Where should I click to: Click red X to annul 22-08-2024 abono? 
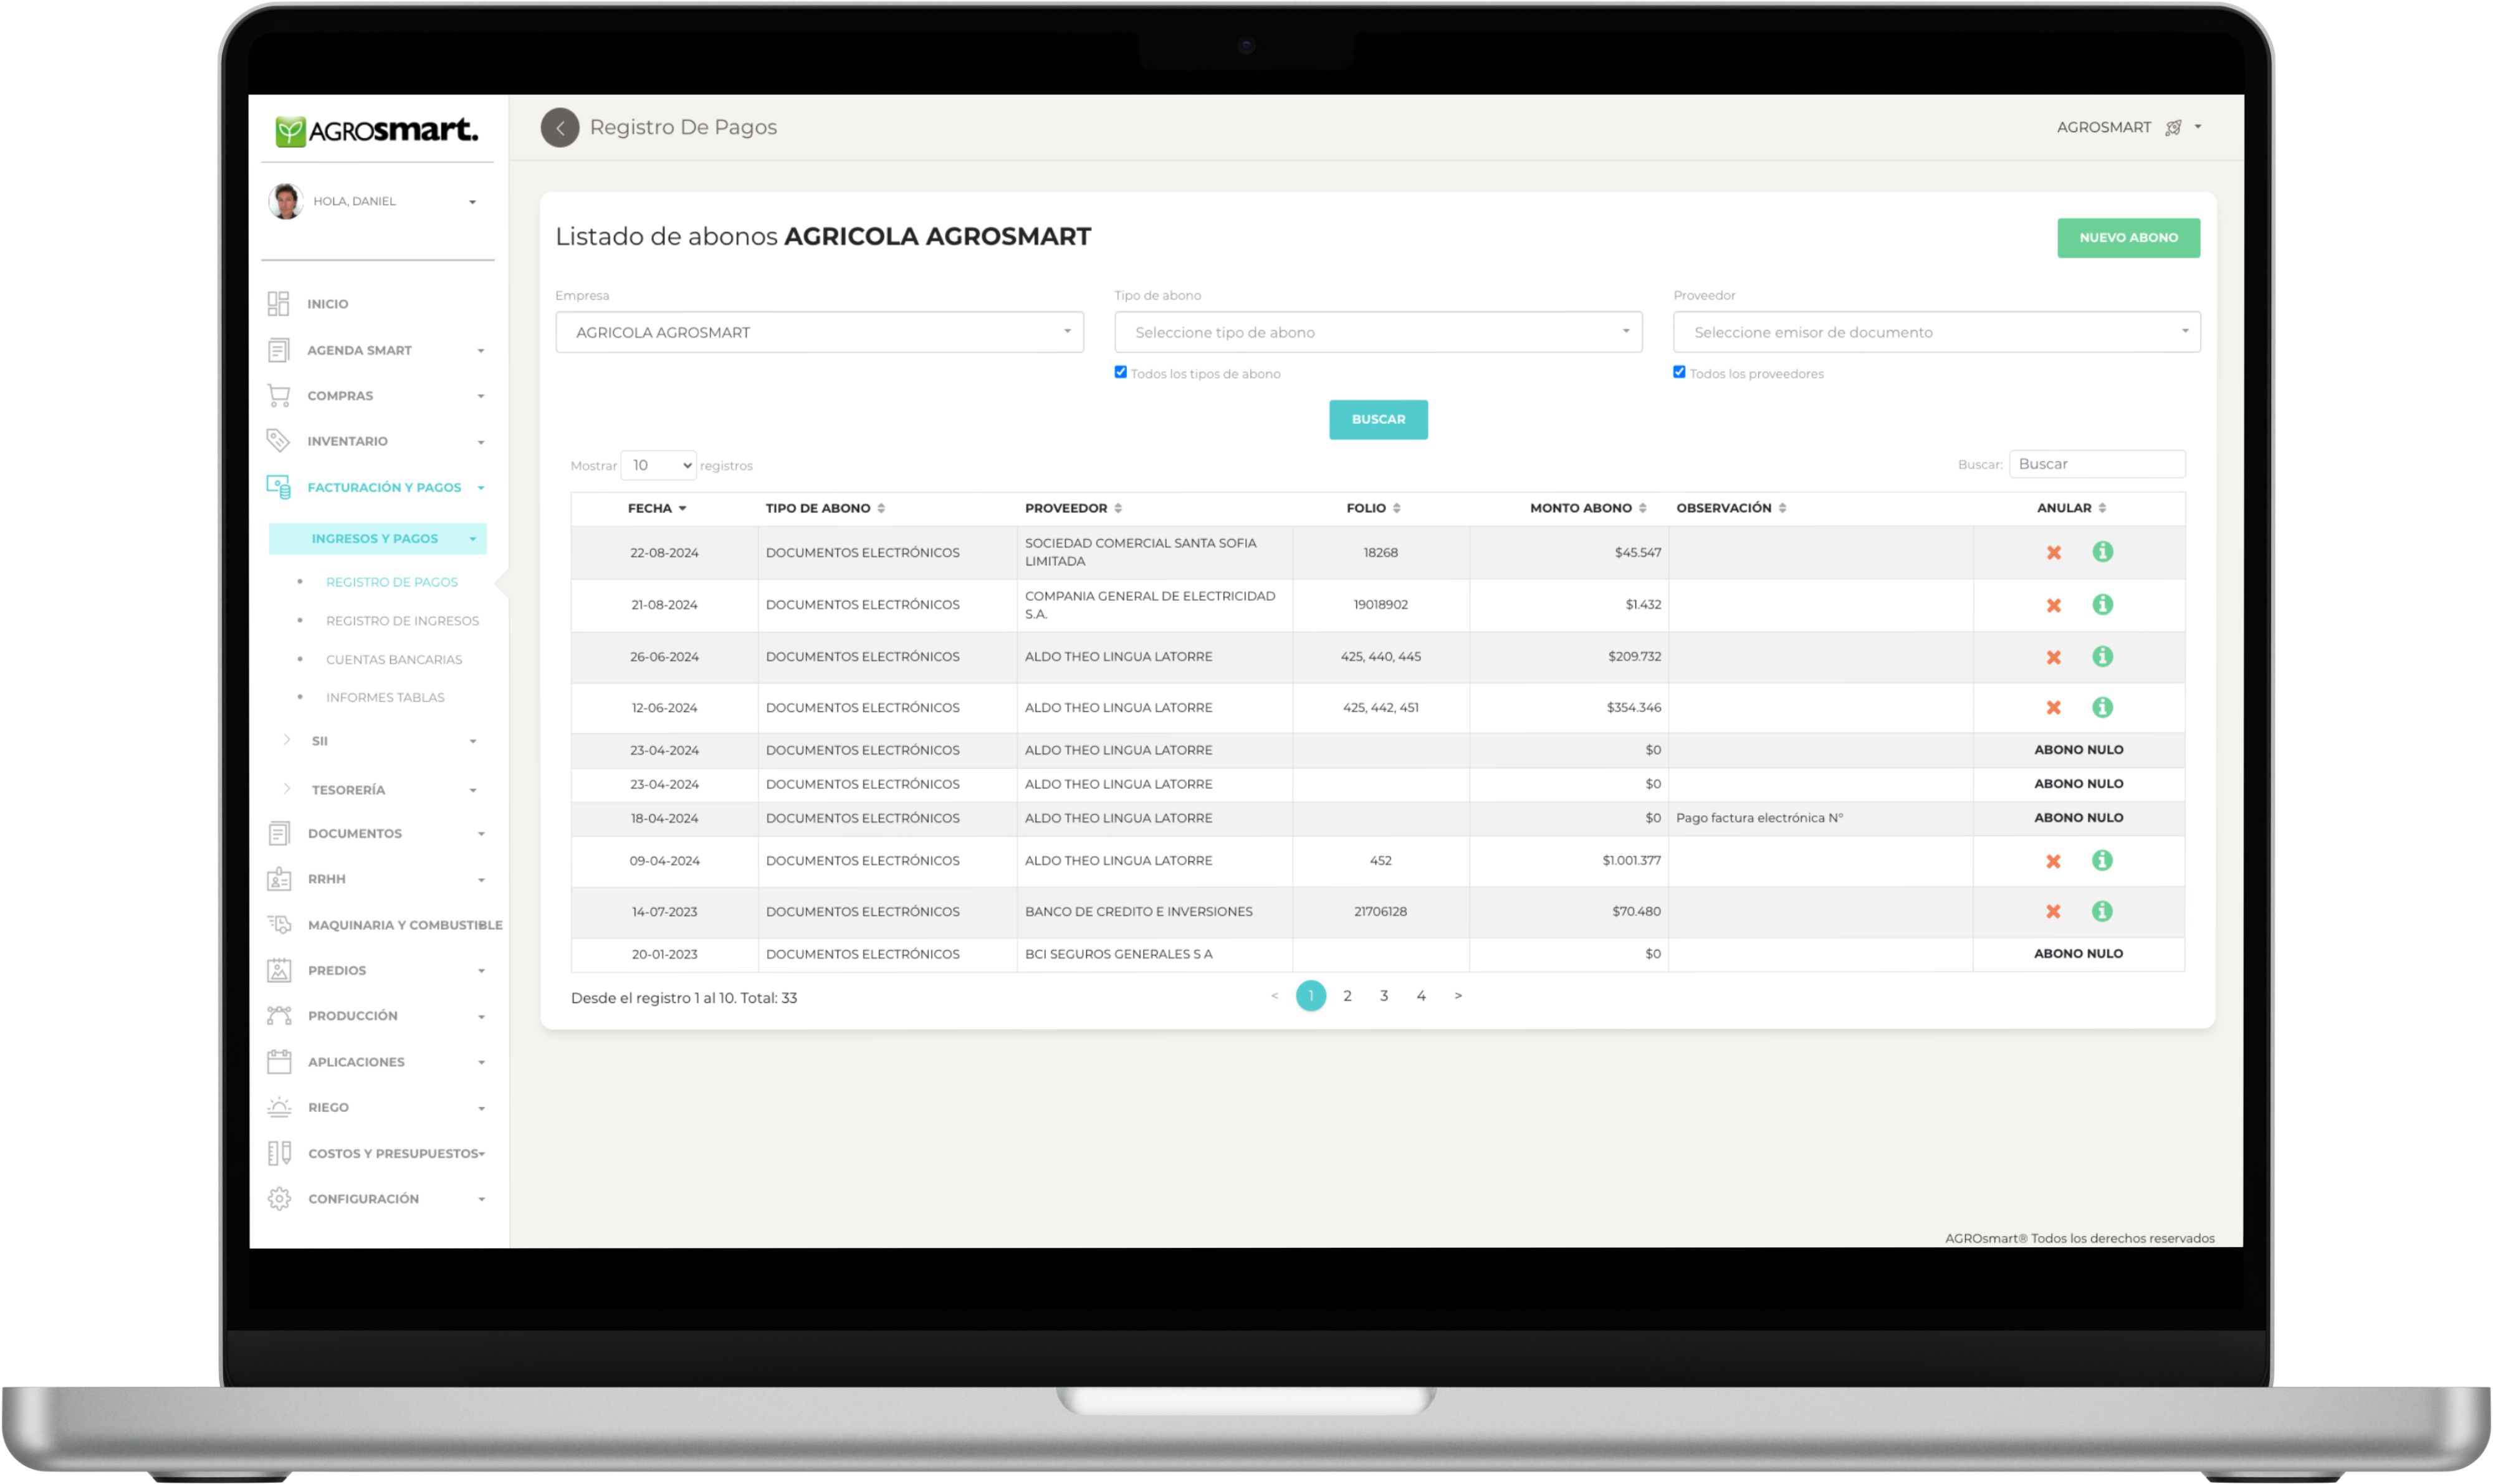[2053, 553]
